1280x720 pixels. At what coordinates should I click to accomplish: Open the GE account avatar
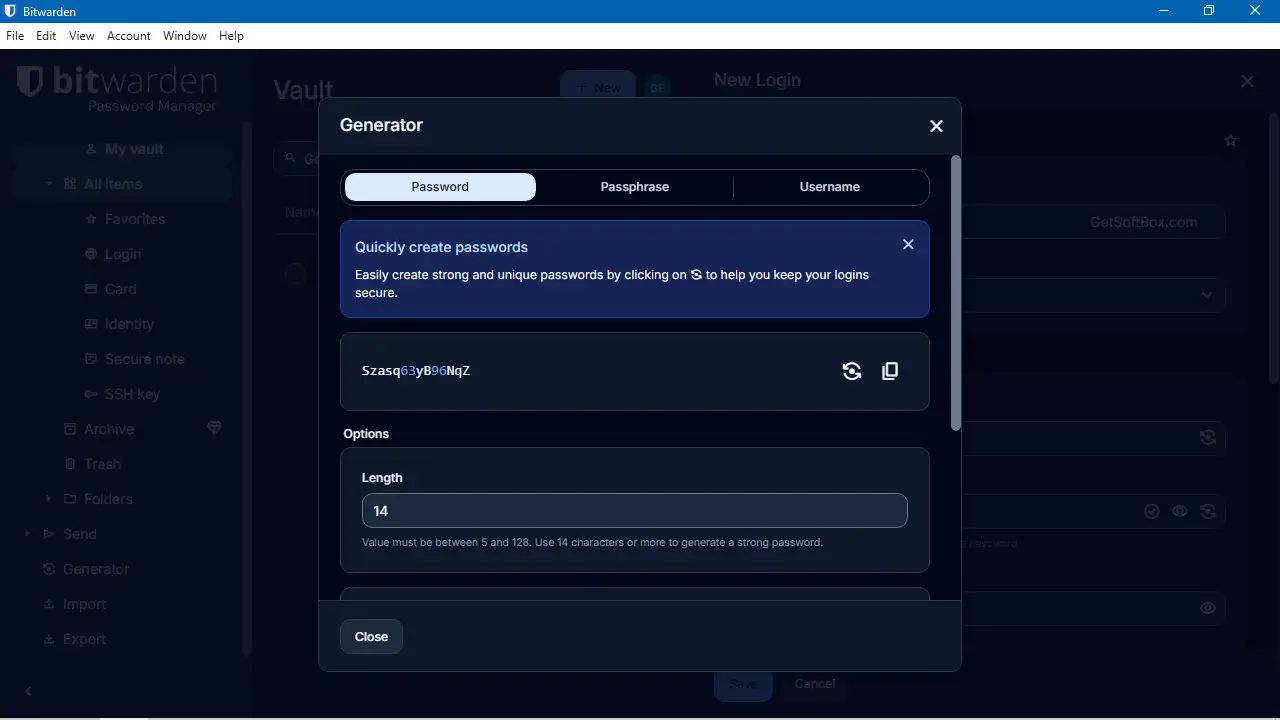tap(657, 88)
